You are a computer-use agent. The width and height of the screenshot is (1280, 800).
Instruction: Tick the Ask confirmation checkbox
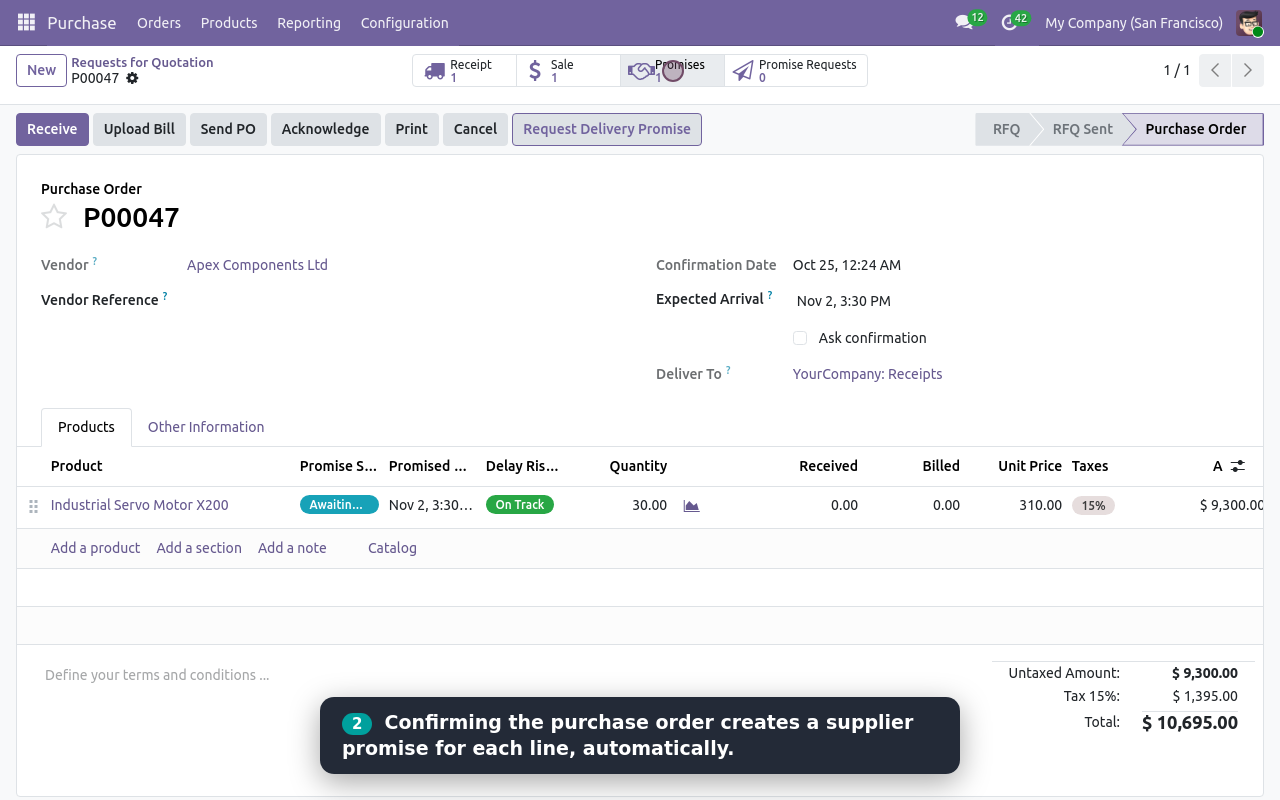pos(800,338)
